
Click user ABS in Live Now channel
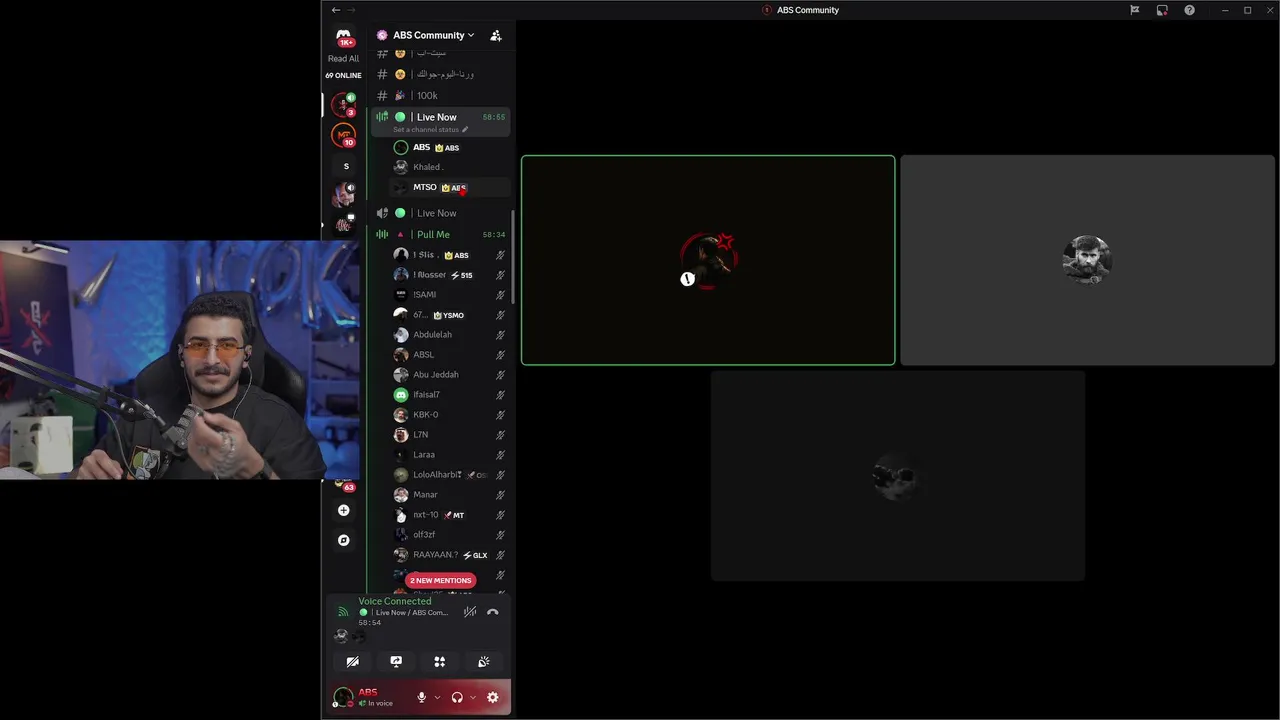449,147
